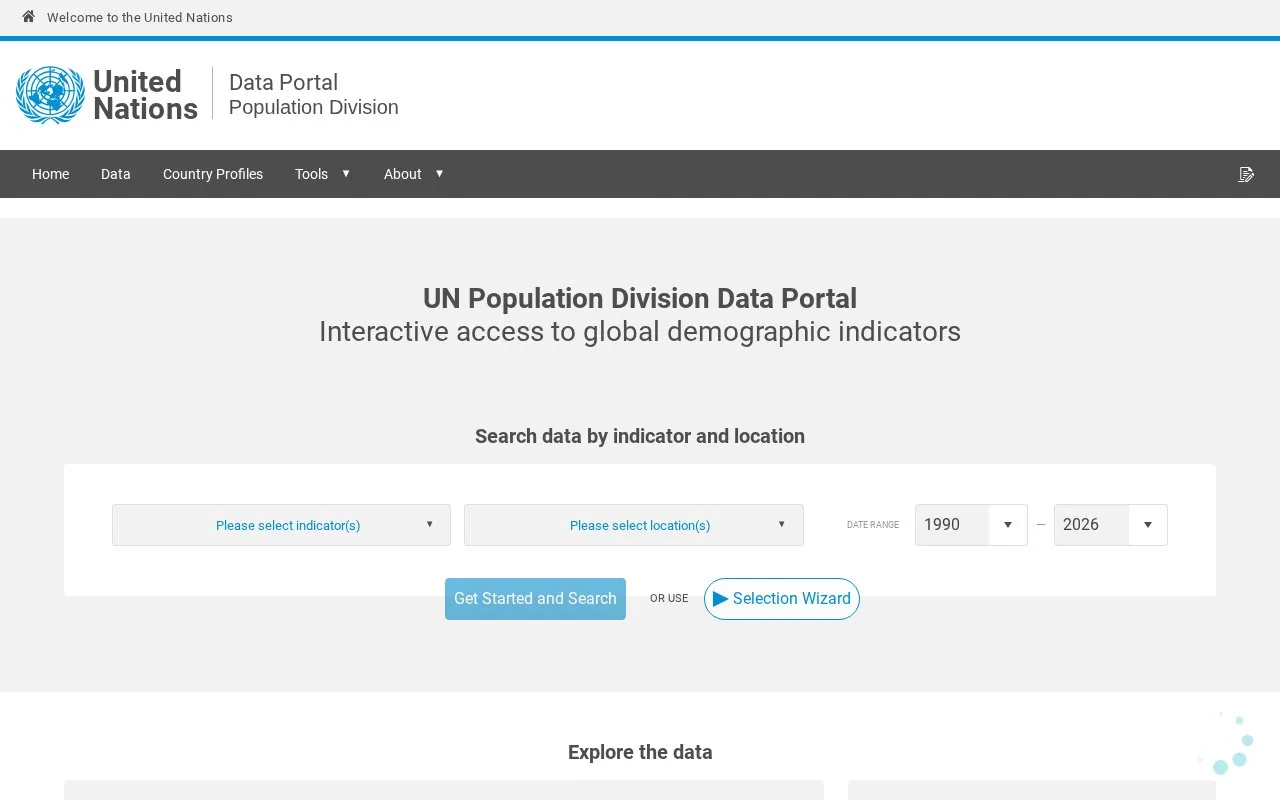
Task: Click the play icon in Selection Wizard
Action: coord(721,598)
